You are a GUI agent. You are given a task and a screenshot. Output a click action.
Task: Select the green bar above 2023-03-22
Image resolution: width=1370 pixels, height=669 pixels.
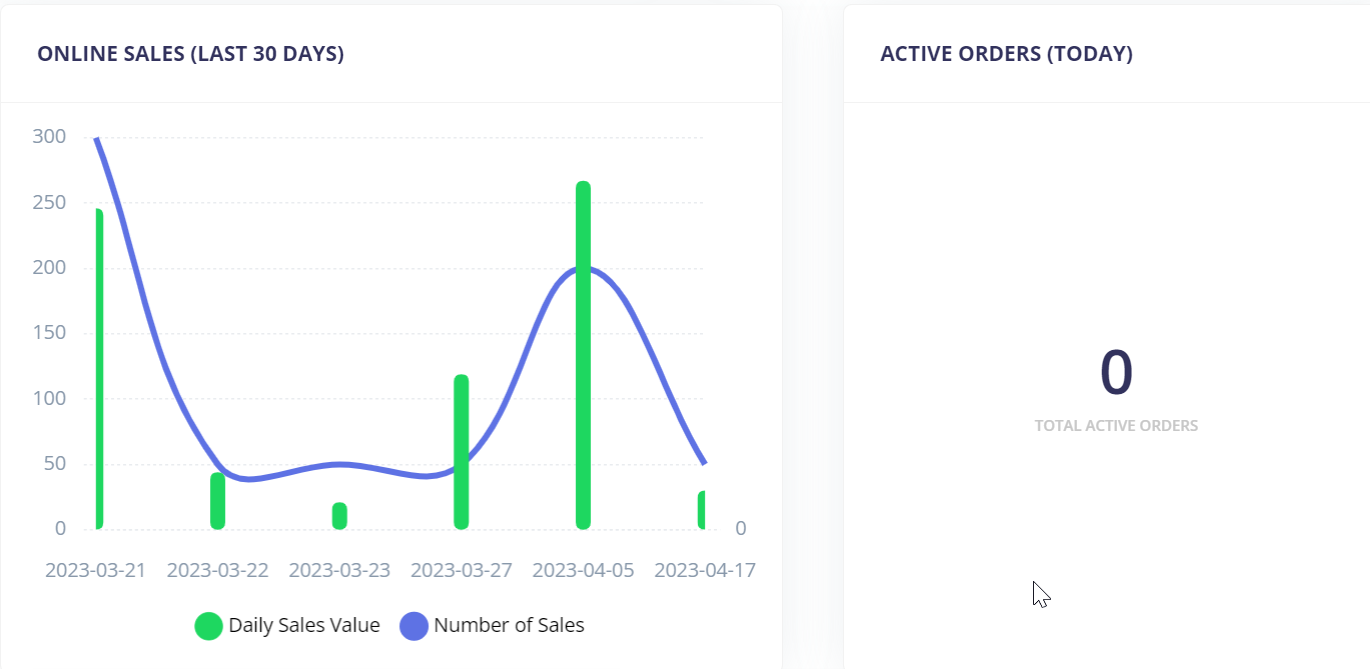[218, 501]
